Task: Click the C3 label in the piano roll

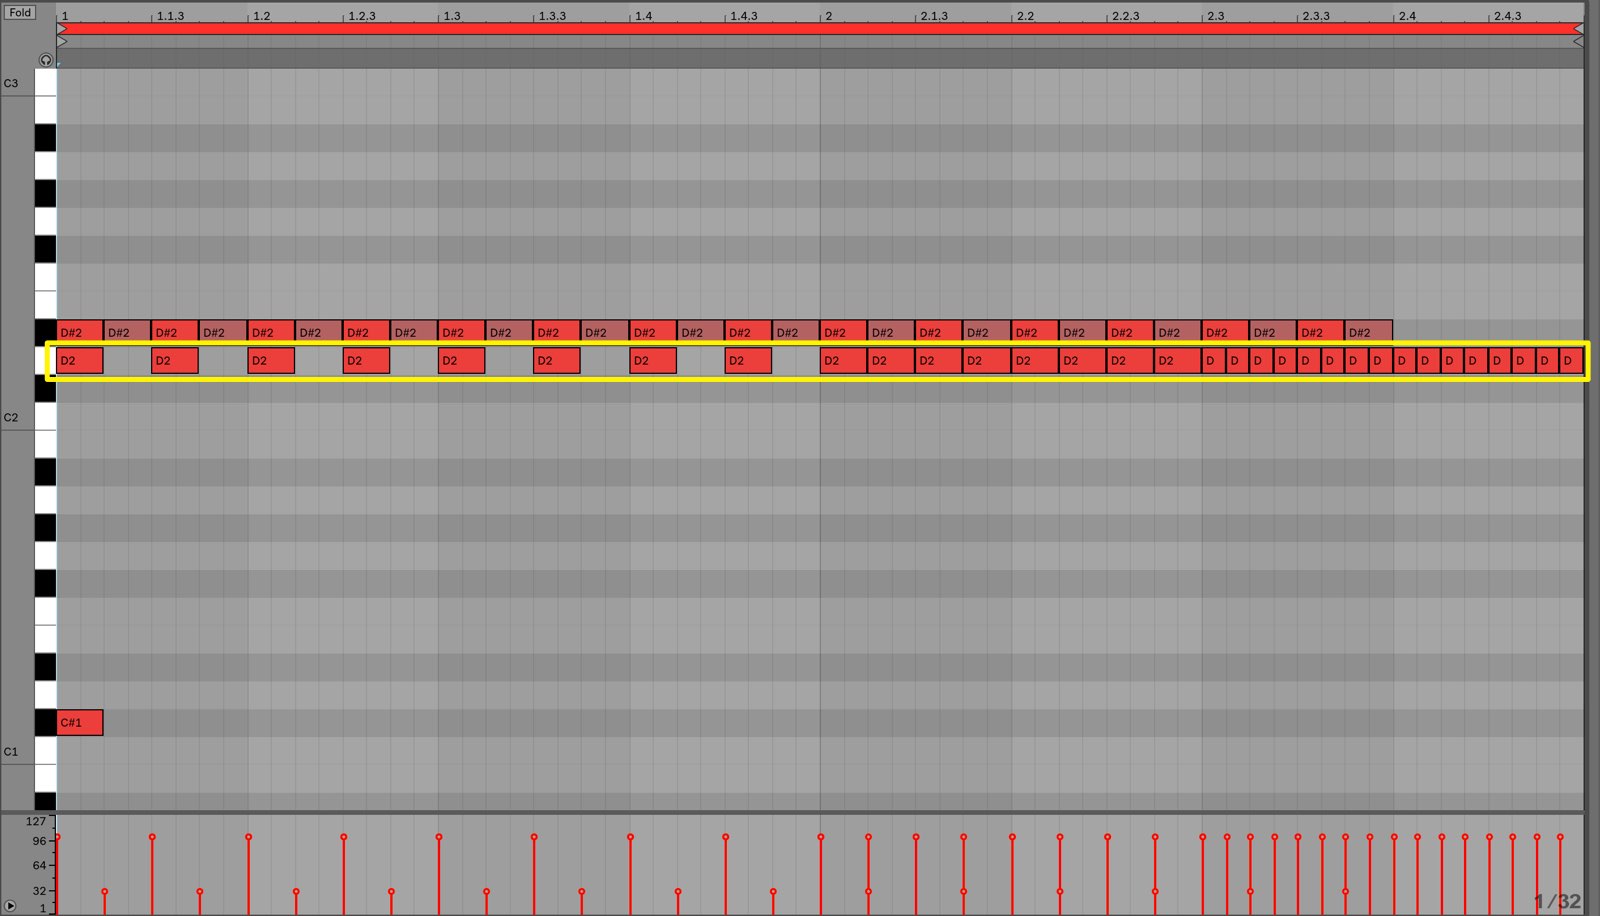Action: pos(11,84)
